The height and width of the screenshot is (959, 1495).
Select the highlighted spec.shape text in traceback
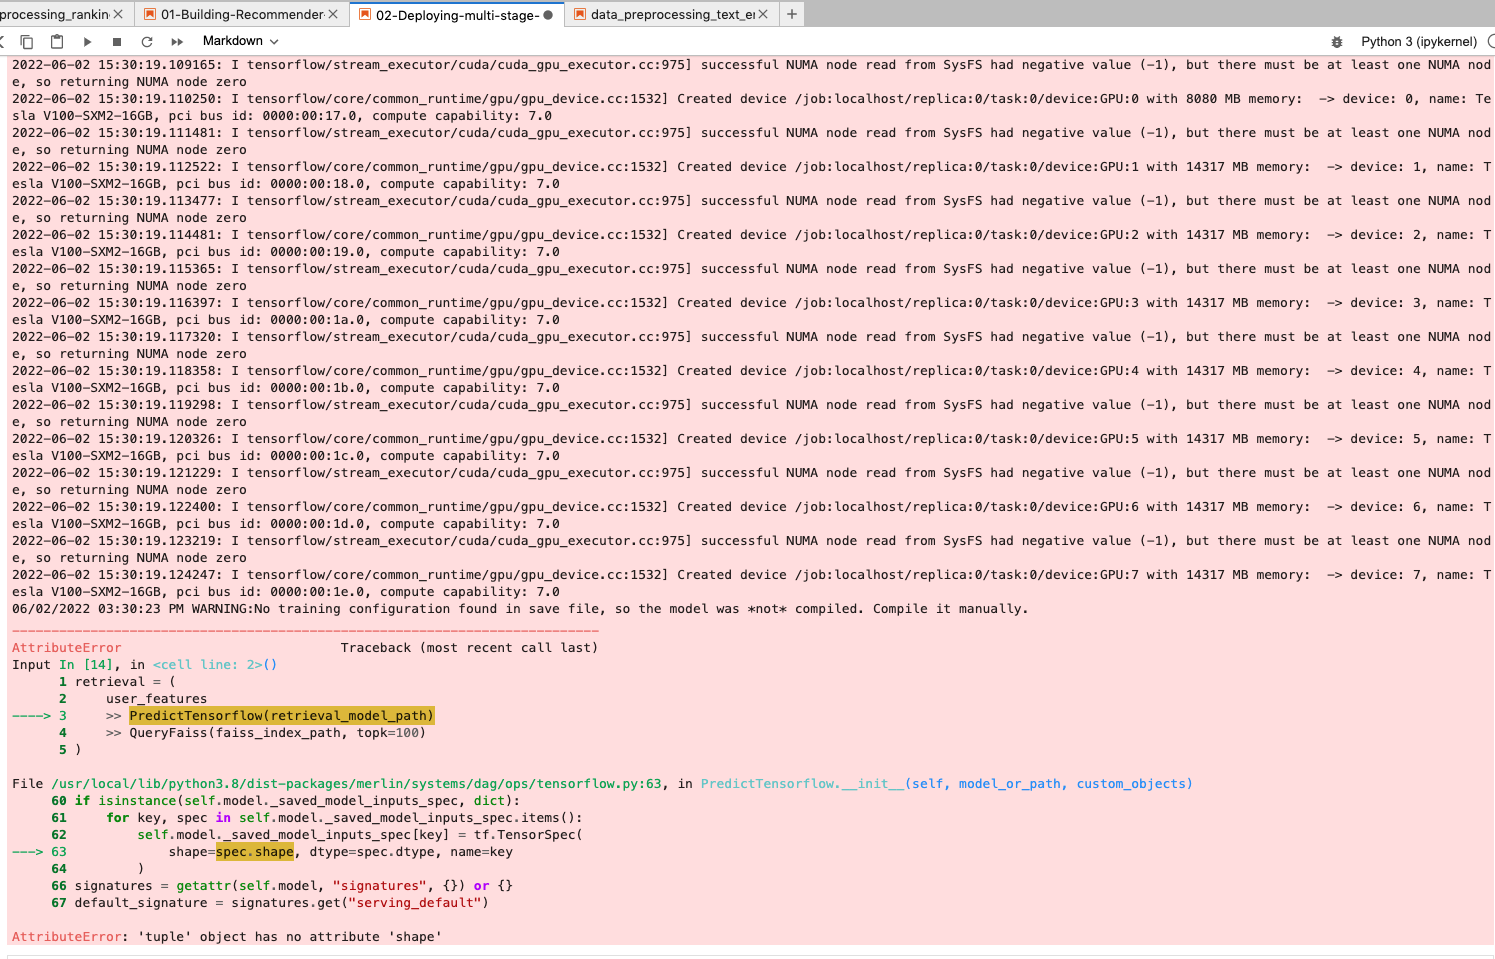[x=253, y=851]
